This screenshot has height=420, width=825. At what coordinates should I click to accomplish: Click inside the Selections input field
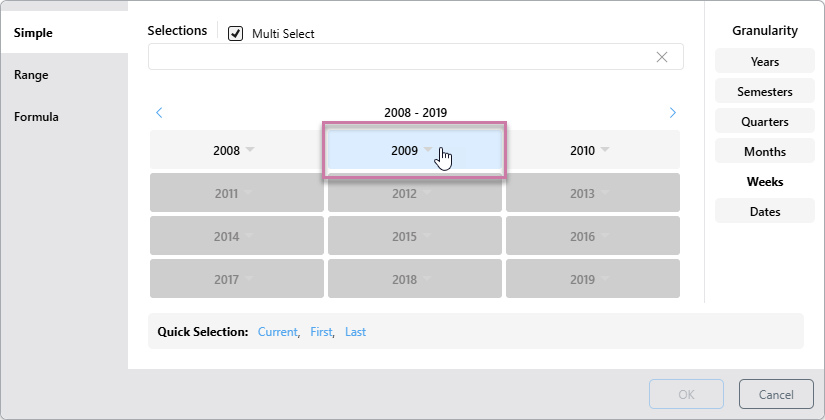point(400,57)
